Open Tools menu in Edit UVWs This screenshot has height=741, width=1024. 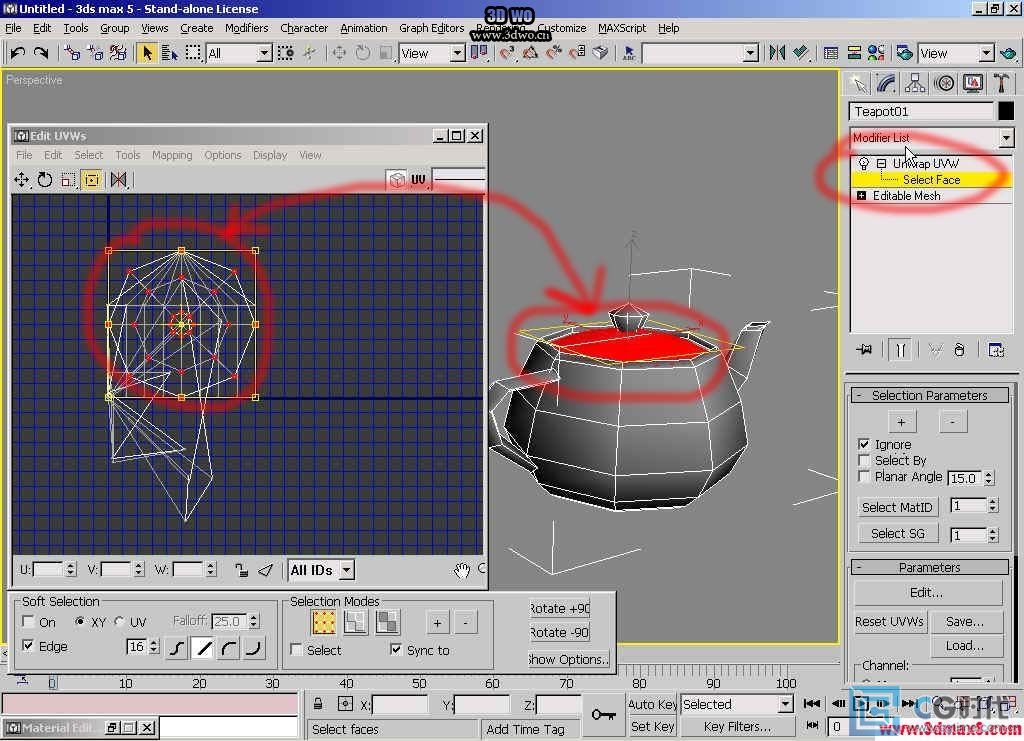(x=127, y=155)
